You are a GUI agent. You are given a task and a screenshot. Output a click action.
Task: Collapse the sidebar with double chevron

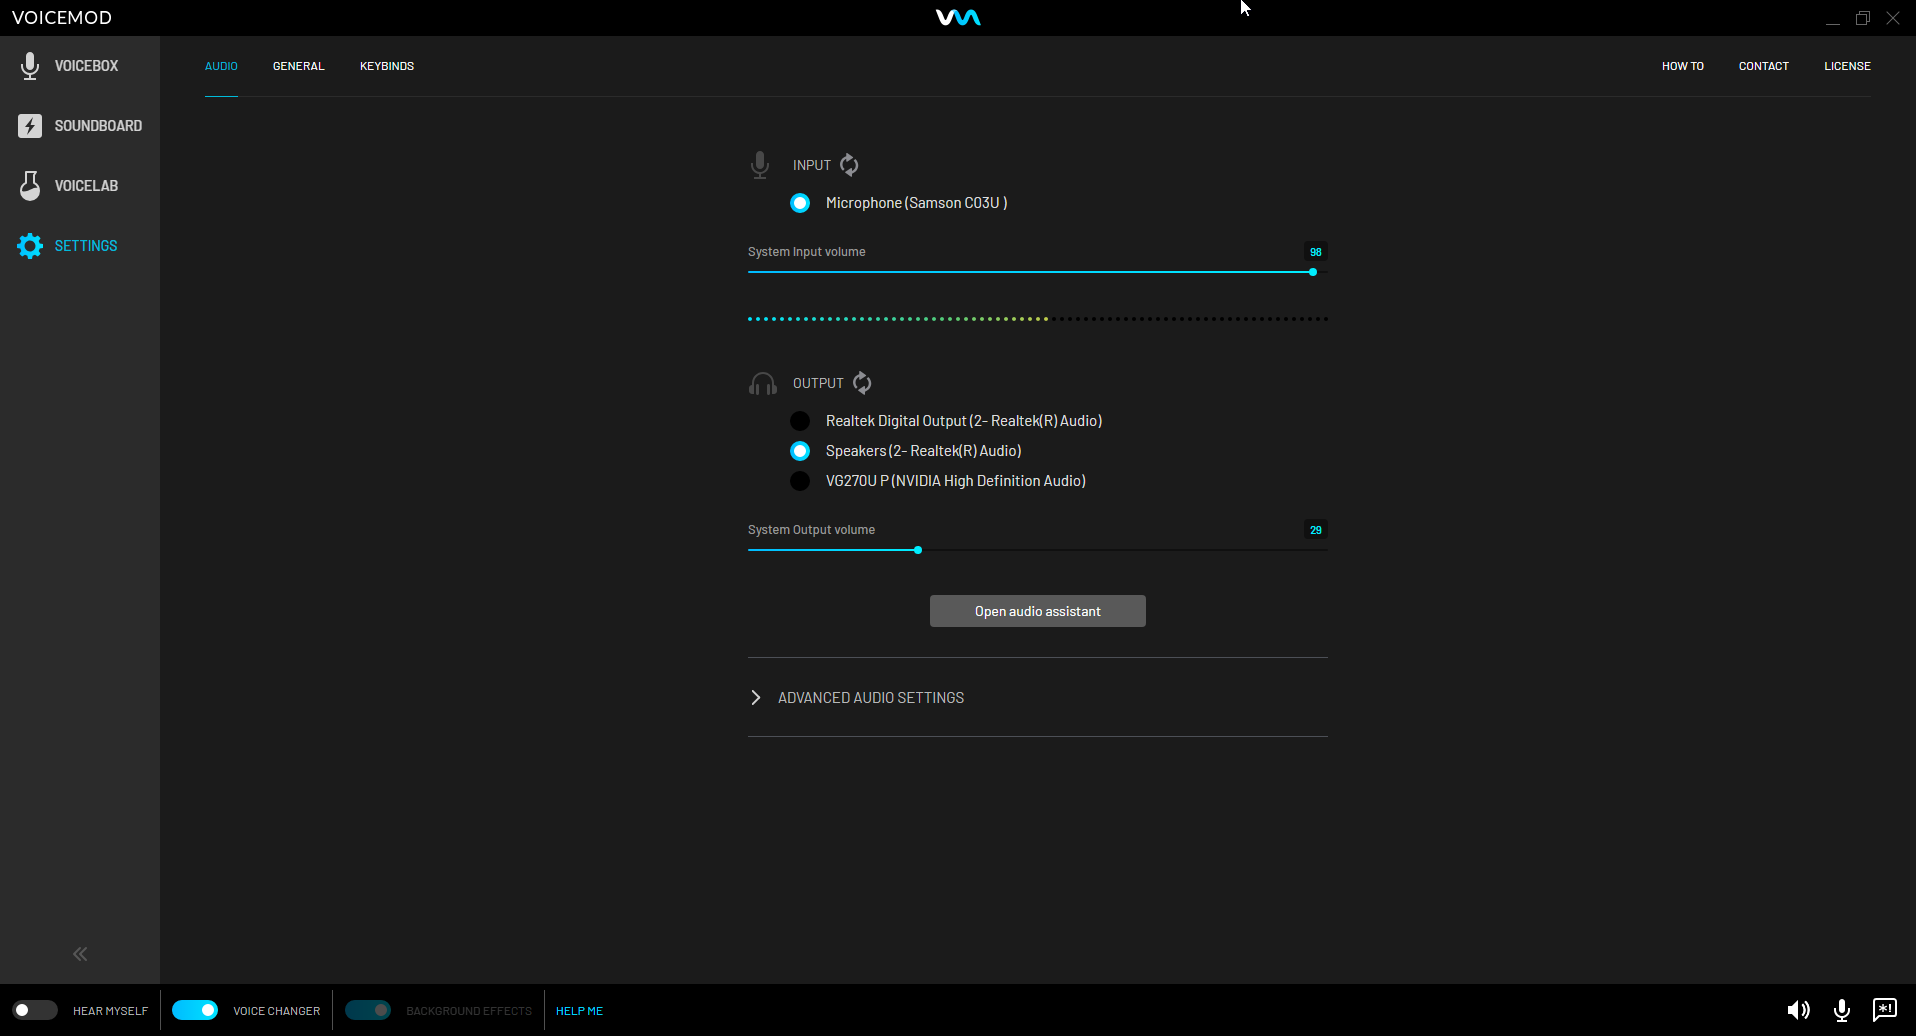[x=80, y=954]
